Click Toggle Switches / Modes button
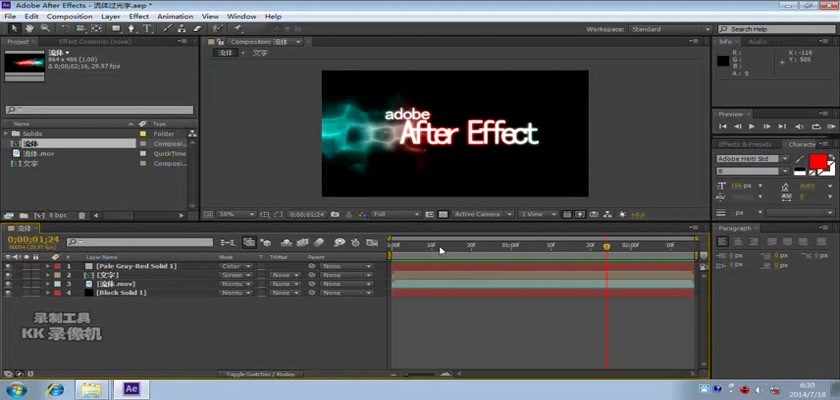 [x=260, y=374]
